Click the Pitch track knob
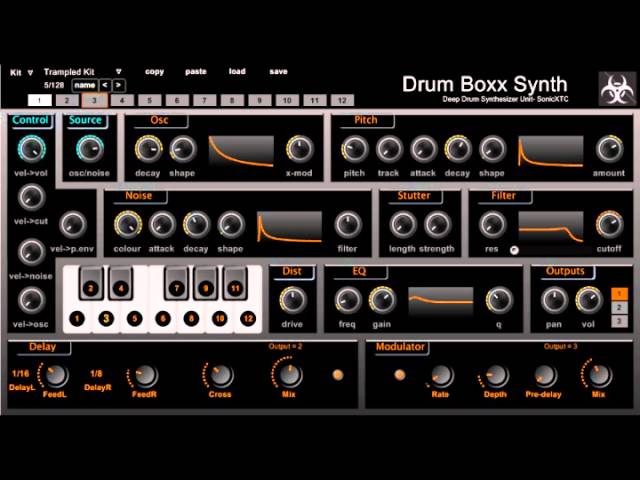The height and width of the screenshot is (480, 640). pyautogui.click(x=389, y=149)
